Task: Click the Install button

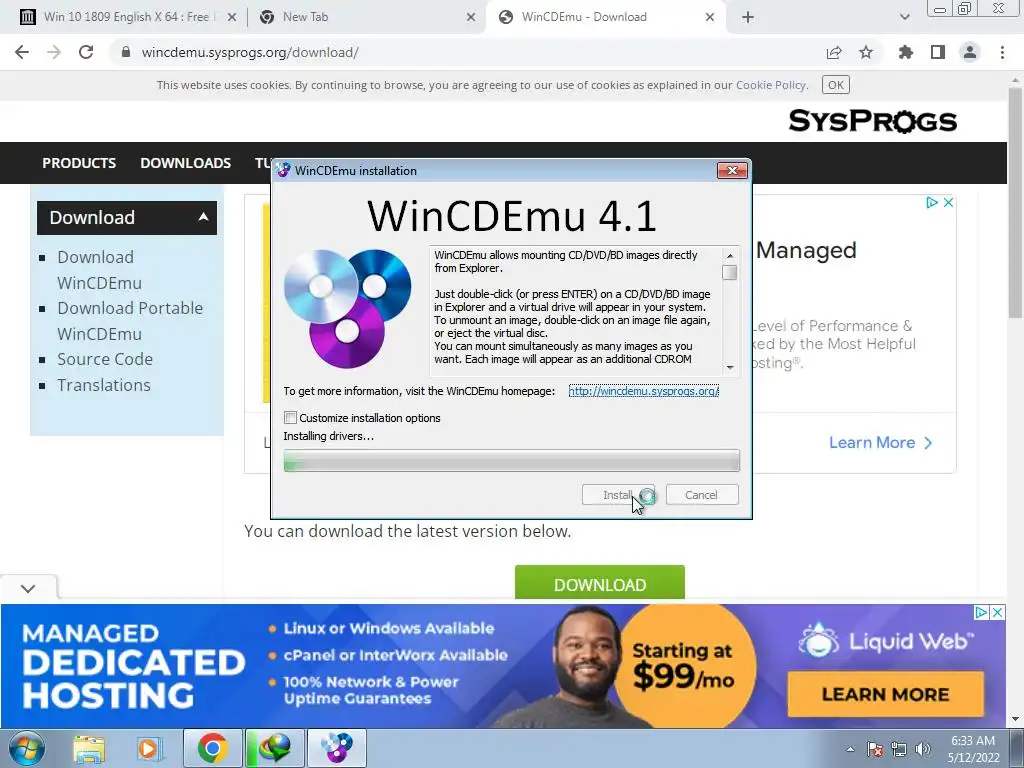Action: pyautogui.click(x=618, y=495)
